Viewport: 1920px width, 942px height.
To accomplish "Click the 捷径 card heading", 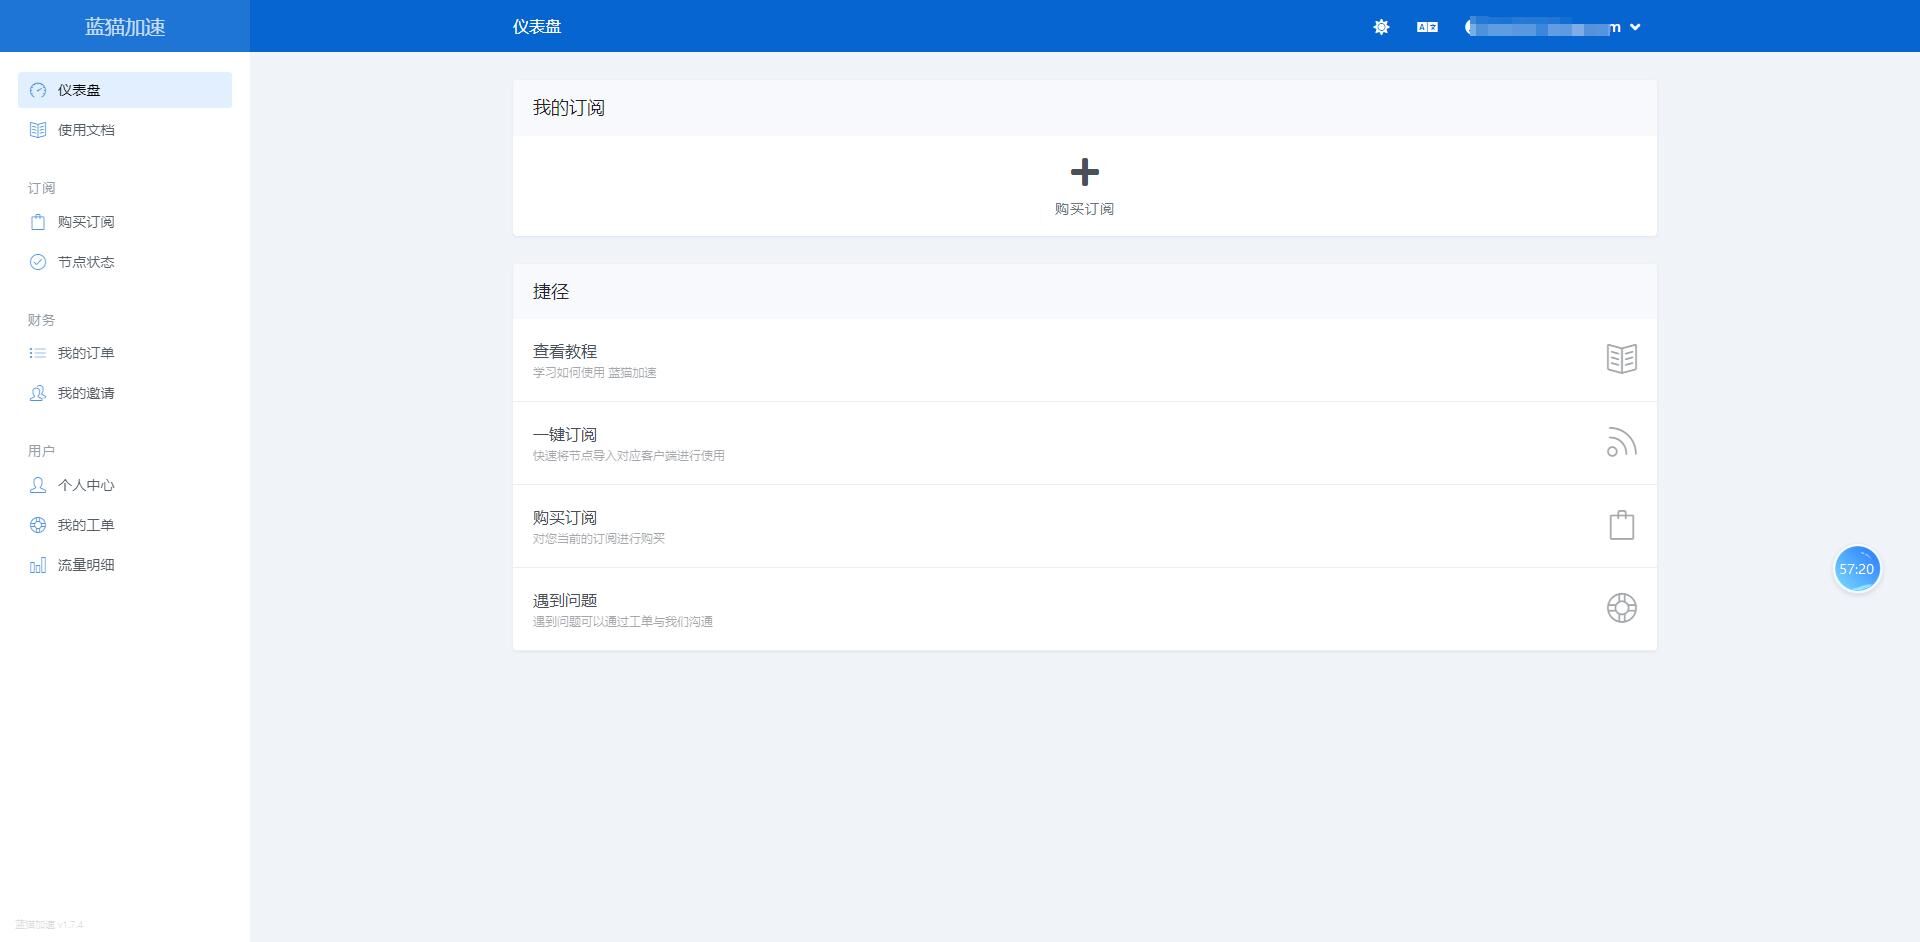I will tap(551, 292).
